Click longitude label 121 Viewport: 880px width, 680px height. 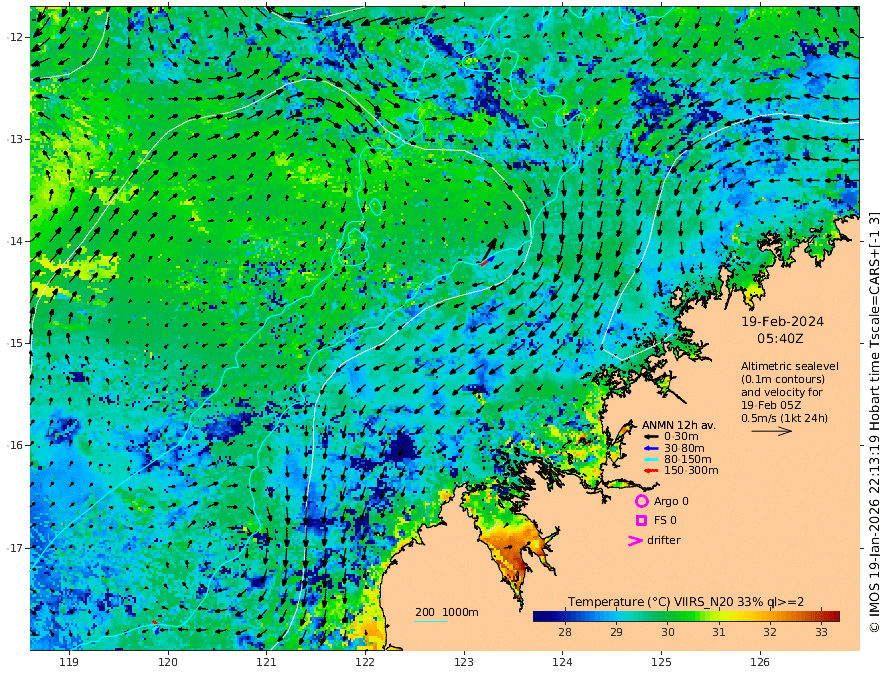click(x=266, y=662)
